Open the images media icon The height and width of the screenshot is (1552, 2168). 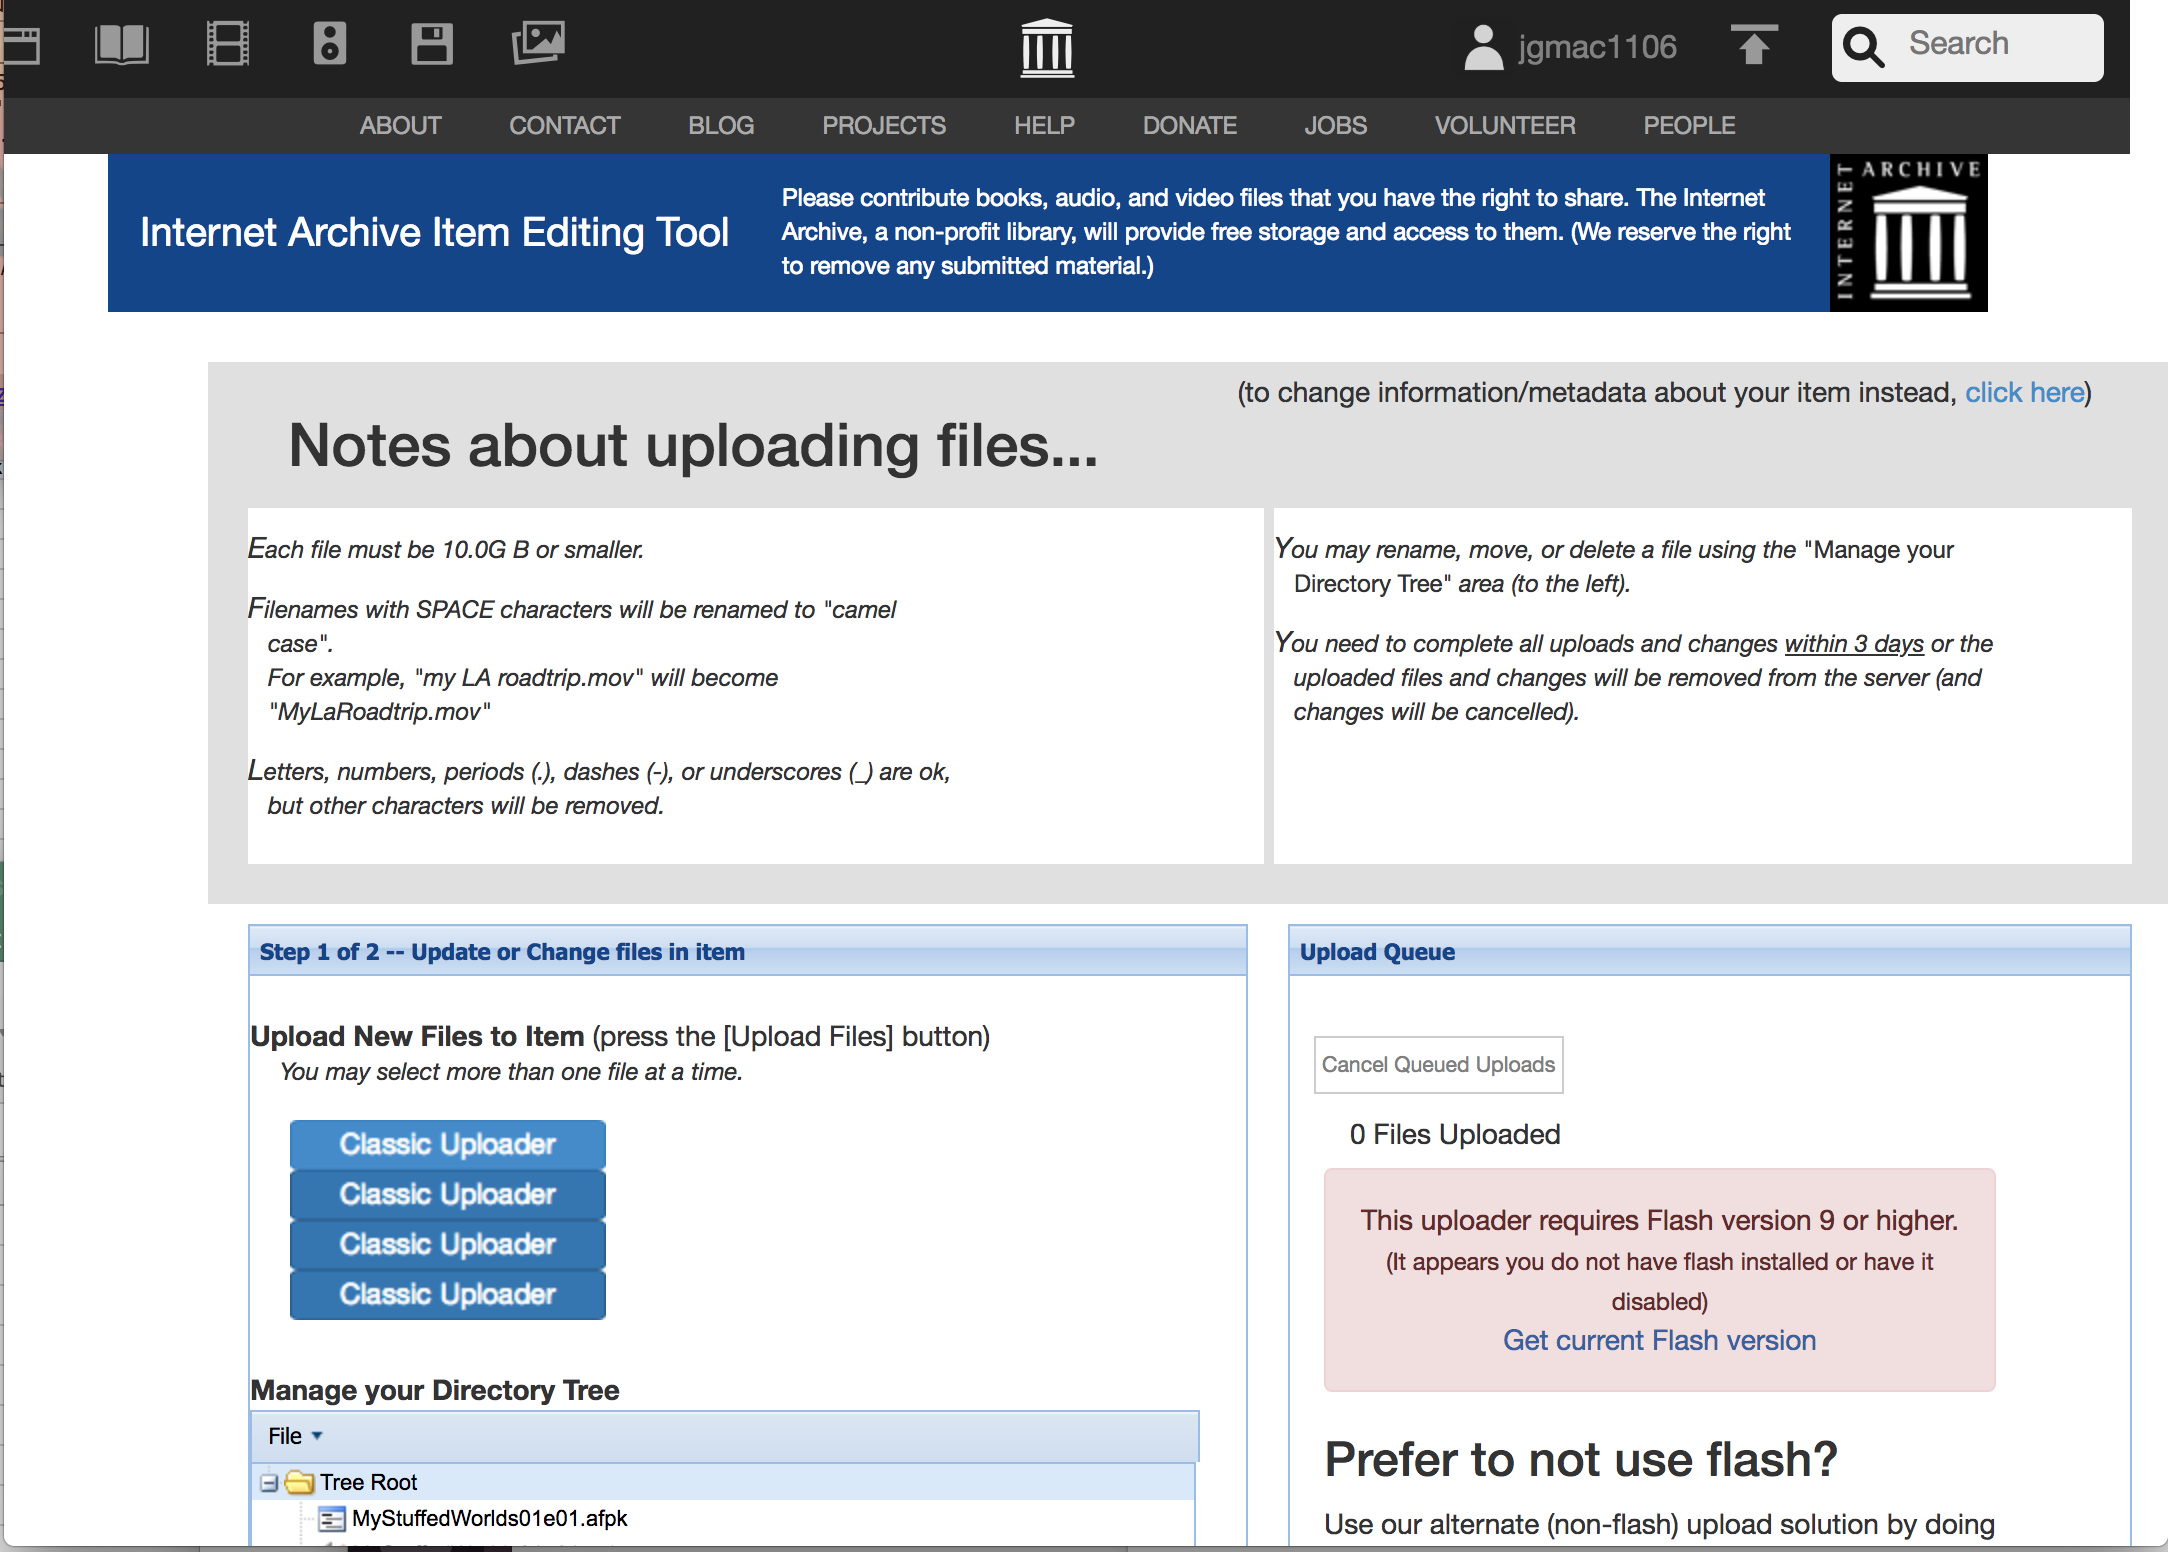pyautogui.click(x=538, y=43)
